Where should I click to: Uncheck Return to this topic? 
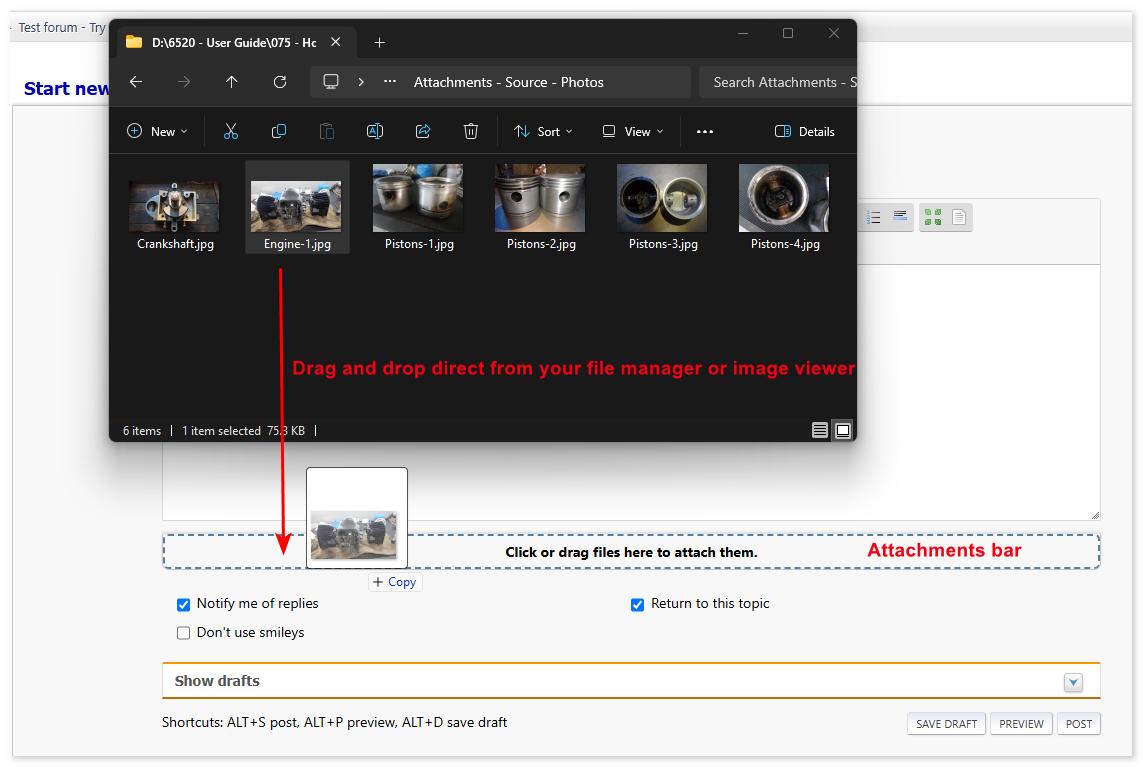(637, 604)
